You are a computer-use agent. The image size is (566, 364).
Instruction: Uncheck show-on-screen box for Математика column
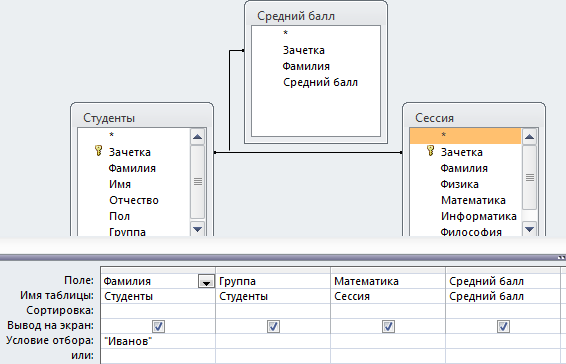[x=388, y=326]
